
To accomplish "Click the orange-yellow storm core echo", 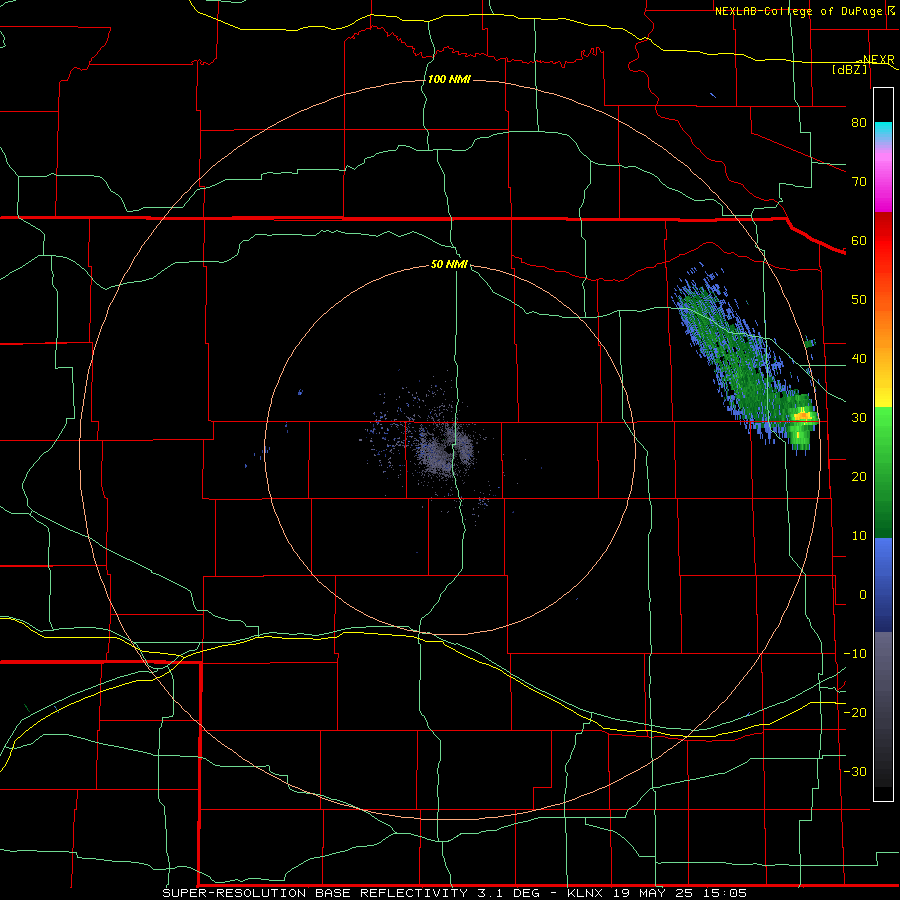I will (x=802, y=415).
